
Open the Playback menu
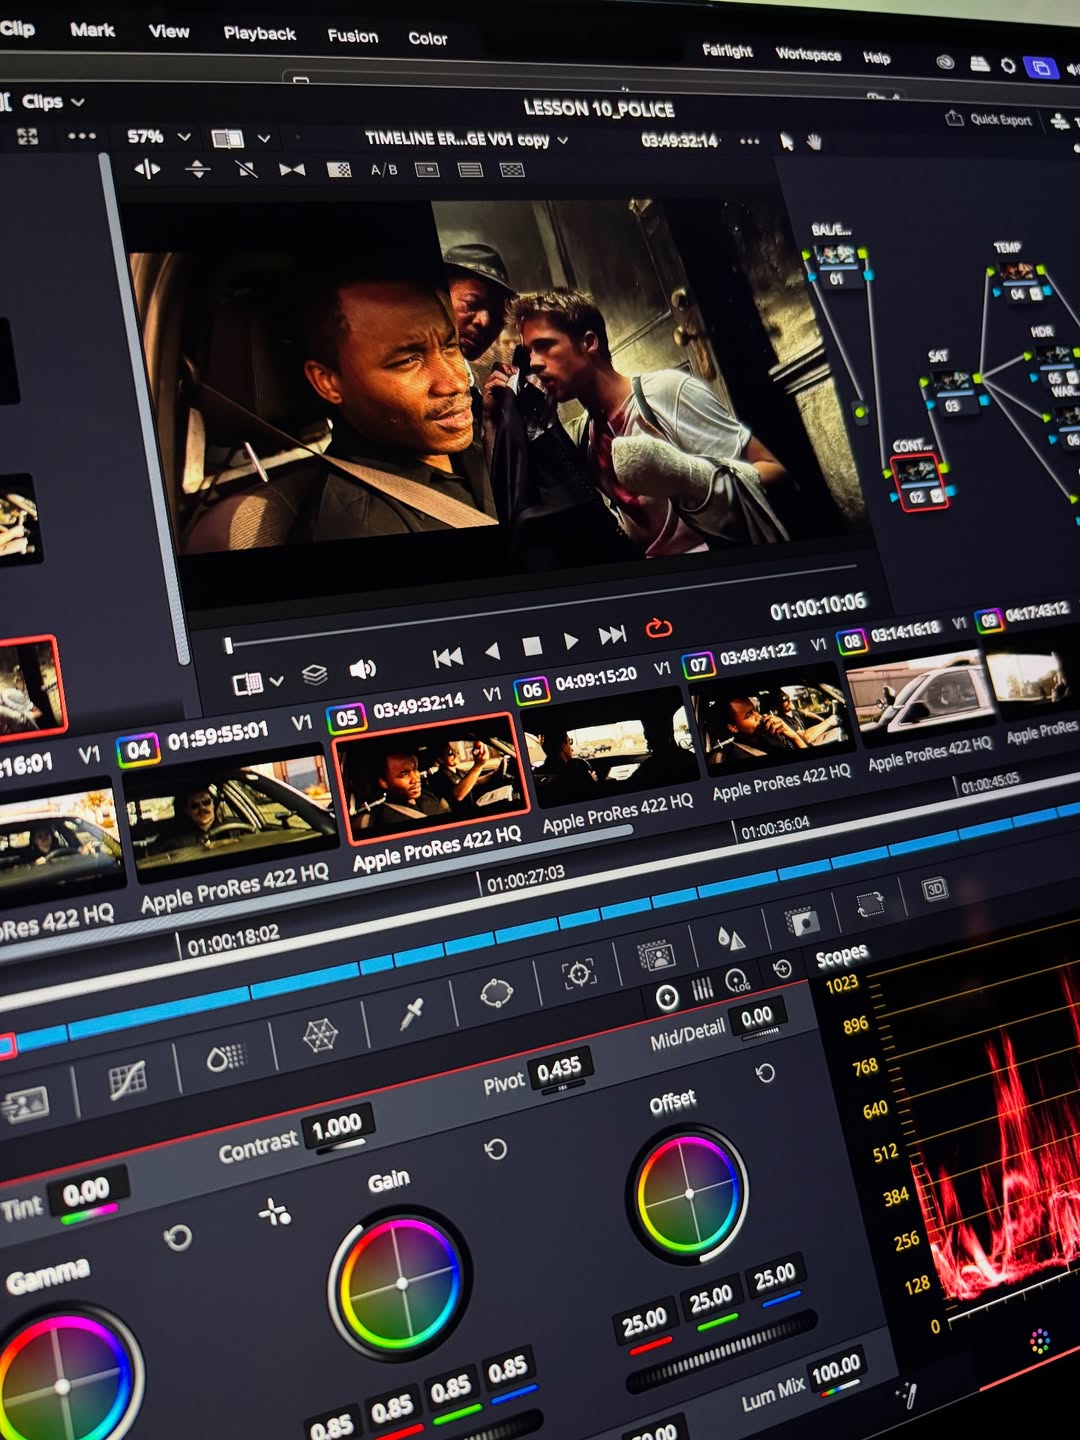[260, 33]
